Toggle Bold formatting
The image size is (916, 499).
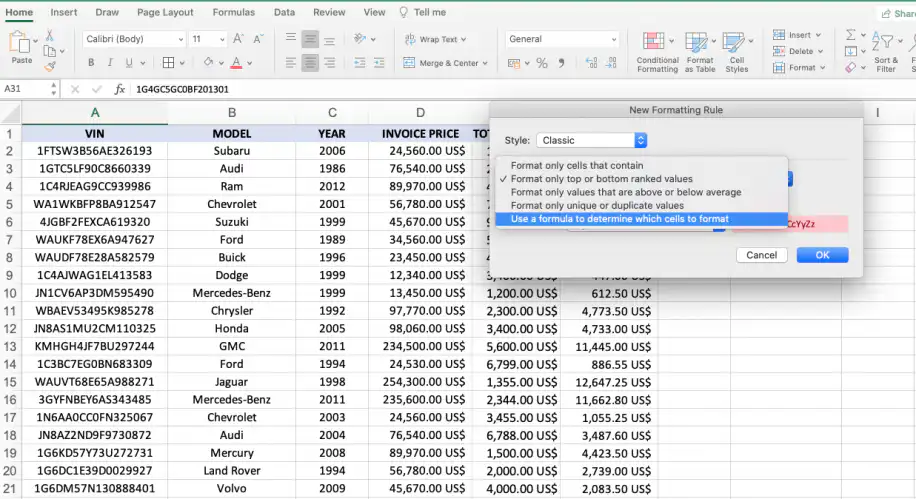coord(91,63)
